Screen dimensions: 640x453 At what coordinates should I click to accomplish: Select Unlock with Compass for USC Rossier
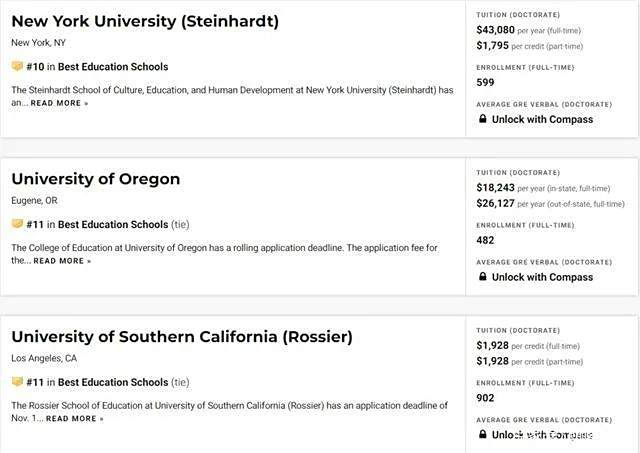coord(542,435)
